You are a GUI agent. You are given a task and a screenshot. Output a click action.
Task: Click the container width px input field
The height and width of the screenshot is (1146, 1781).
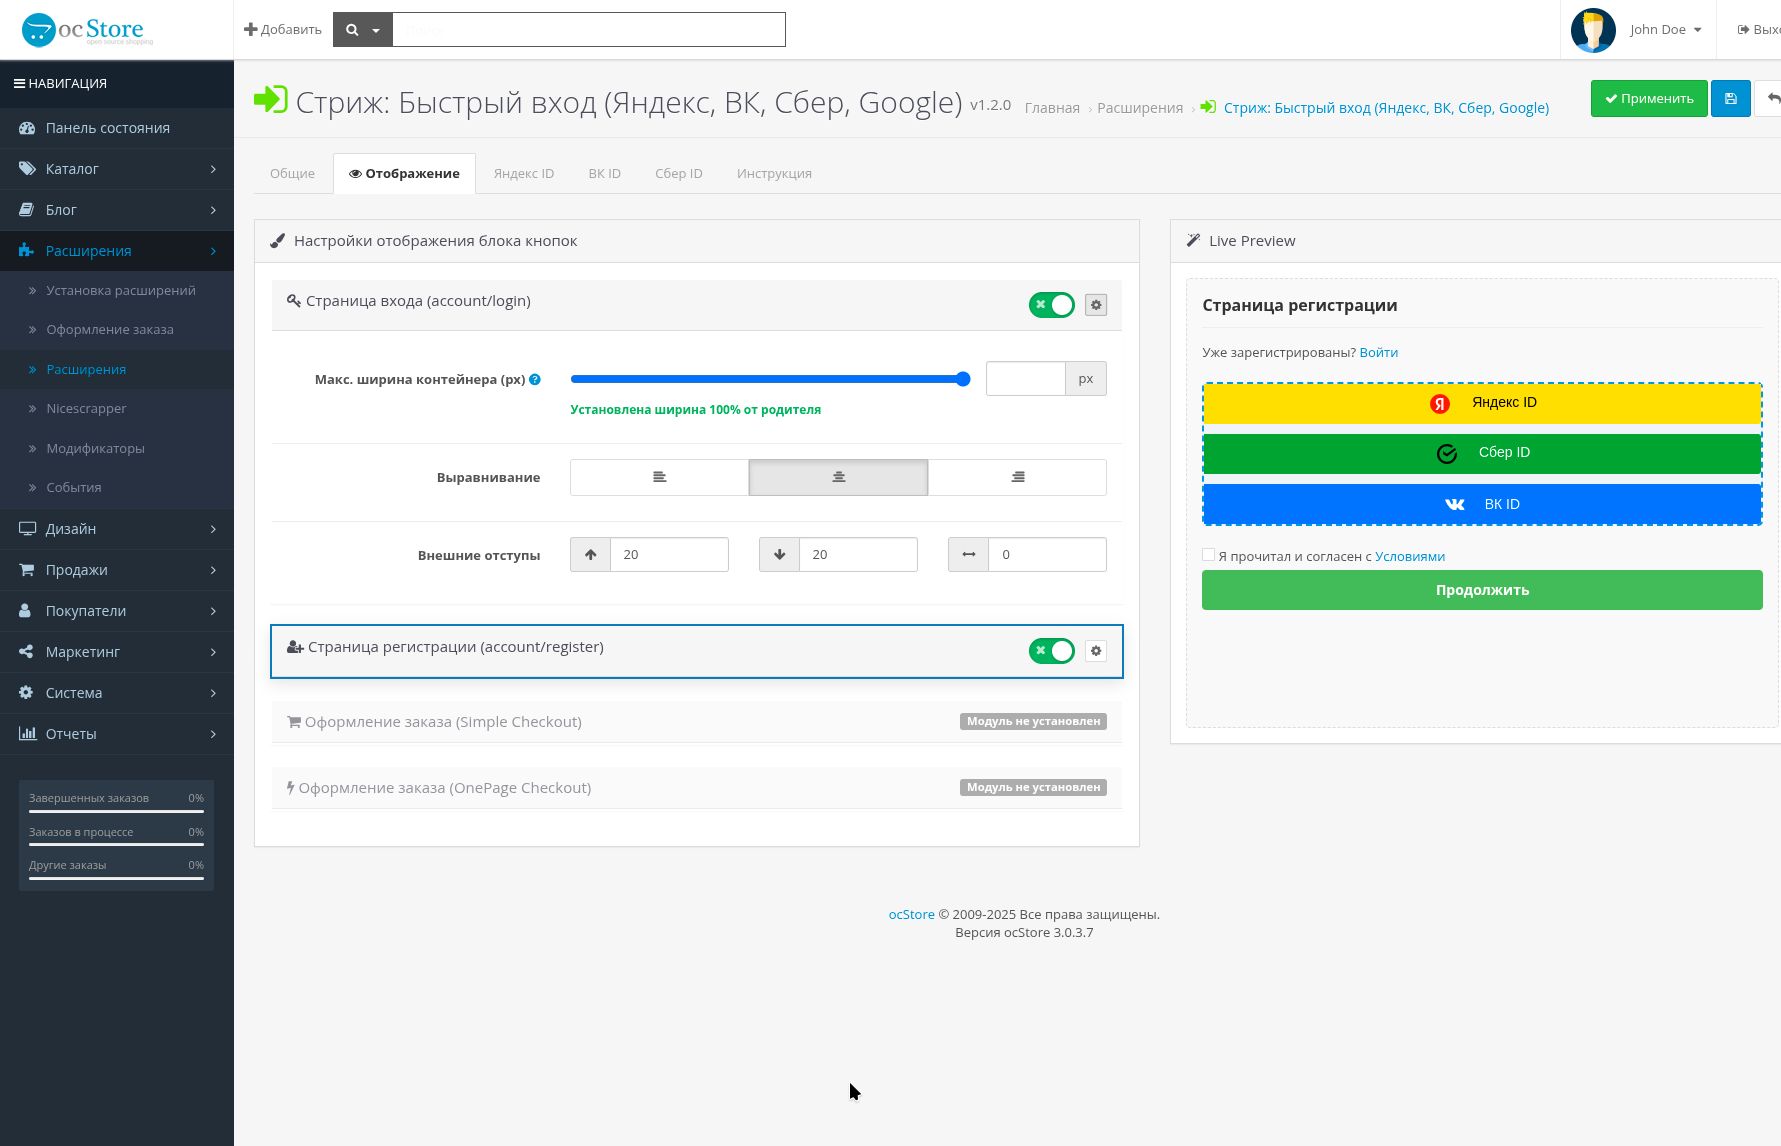click(x=1026, y=379)
